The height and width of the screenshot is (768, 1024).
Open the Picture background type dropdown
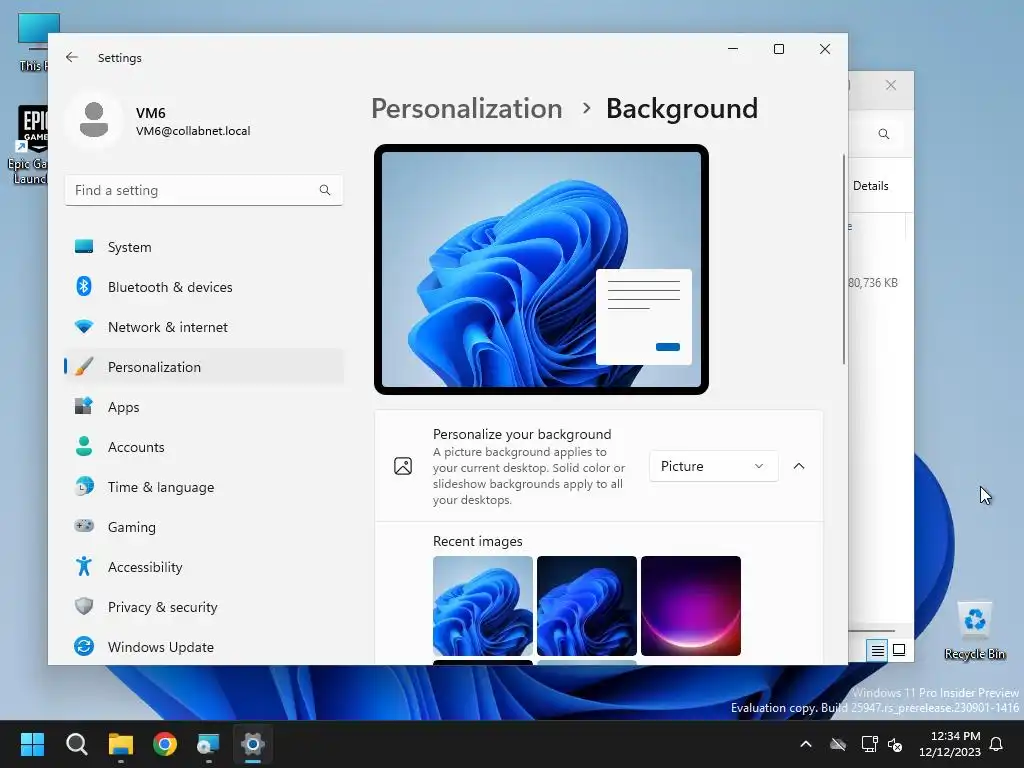[713, 466]
